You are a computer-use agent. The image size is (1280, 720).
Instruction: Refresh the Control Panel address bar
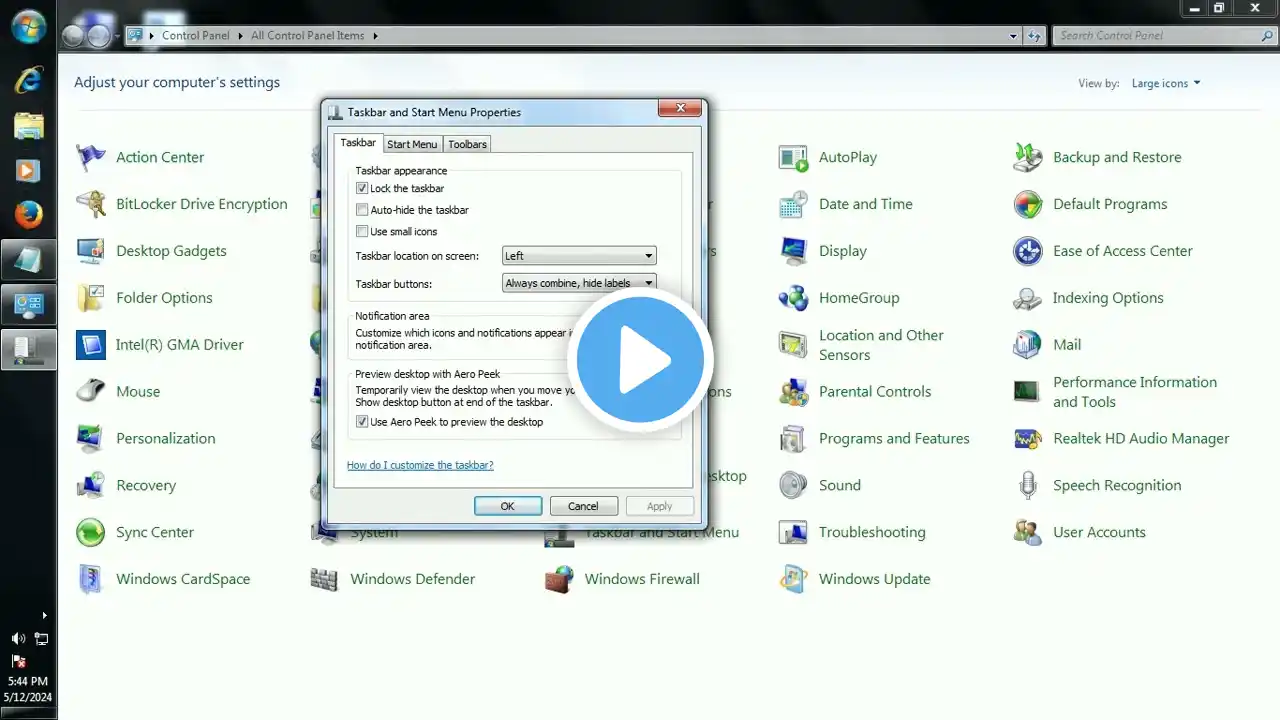coord(1035,36)
